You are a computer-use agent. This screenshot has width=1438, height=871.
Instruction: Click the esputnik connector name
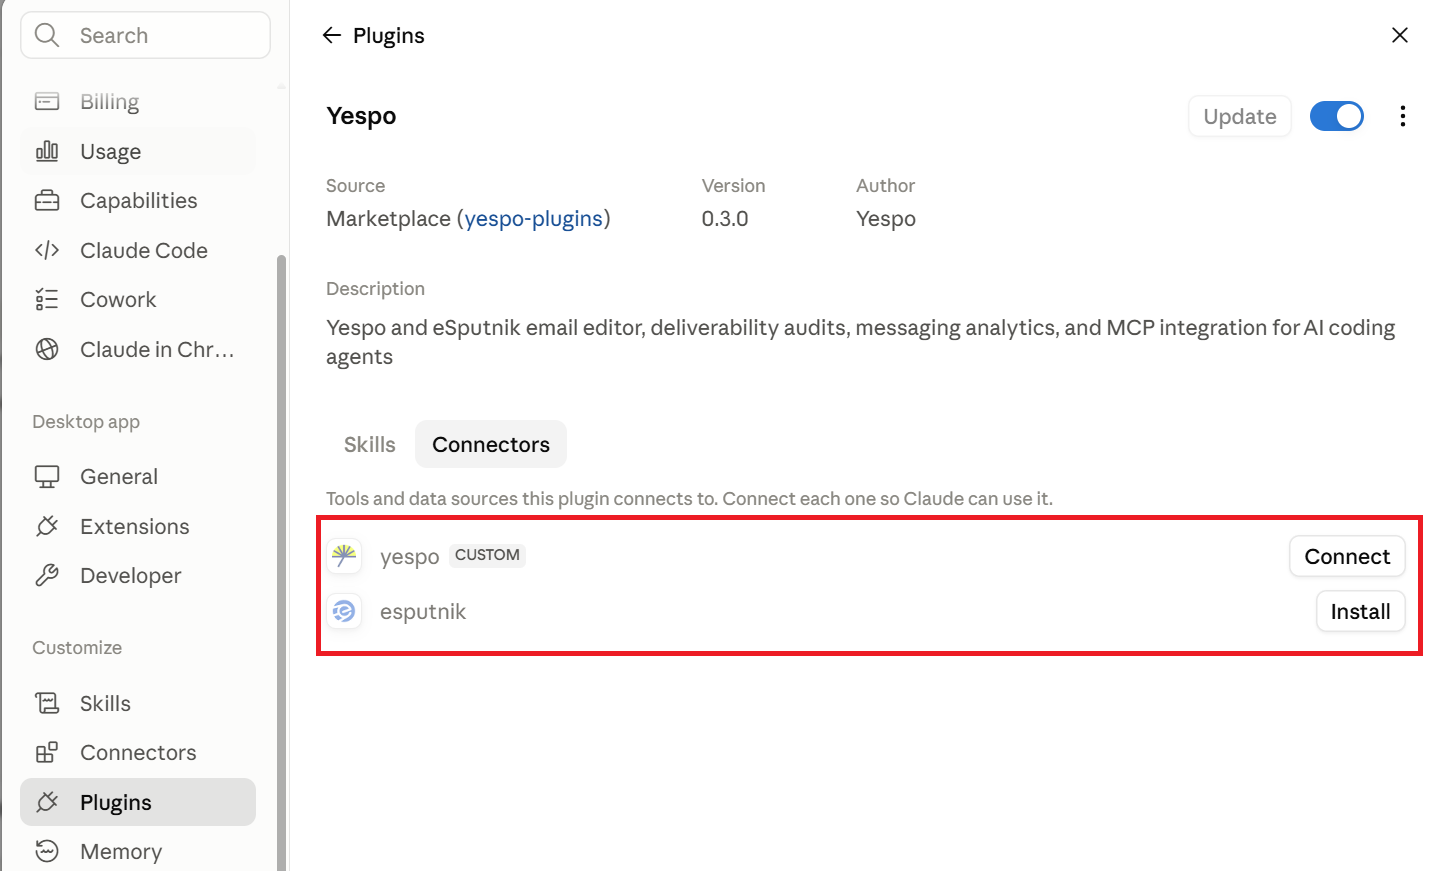pos(423,612)
